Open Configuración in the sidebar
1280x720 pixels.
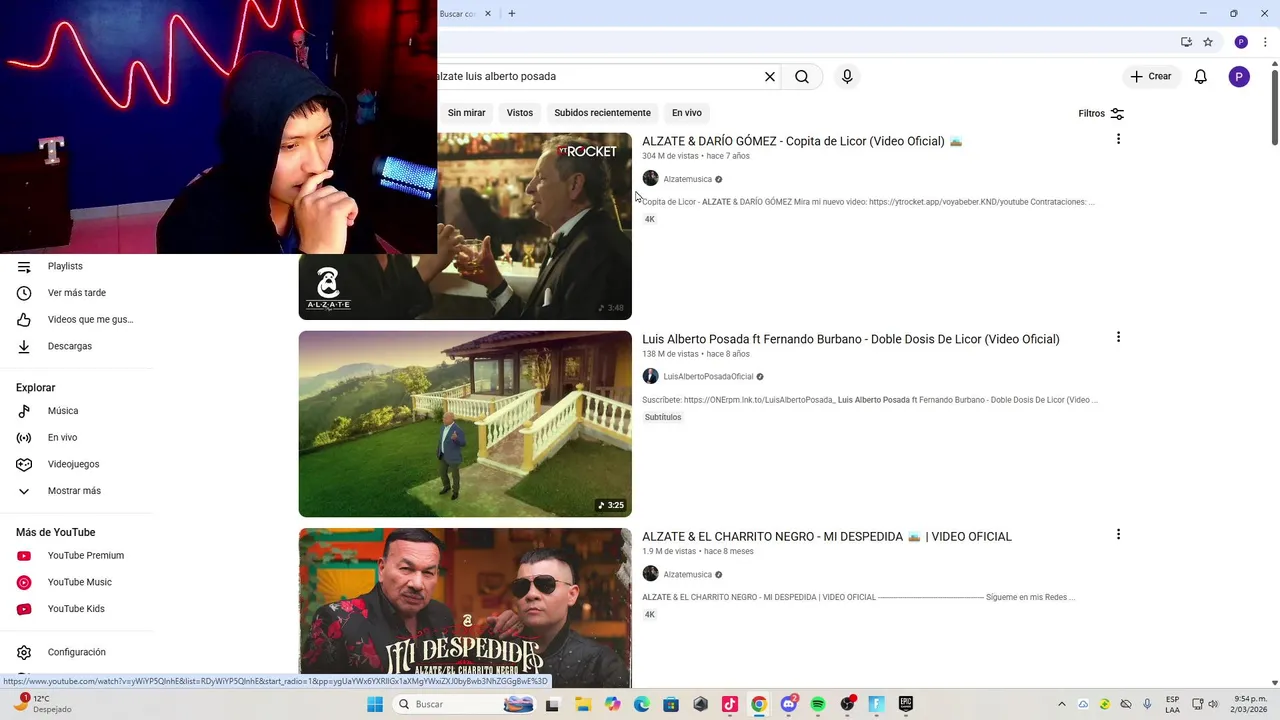pos(76,652)
